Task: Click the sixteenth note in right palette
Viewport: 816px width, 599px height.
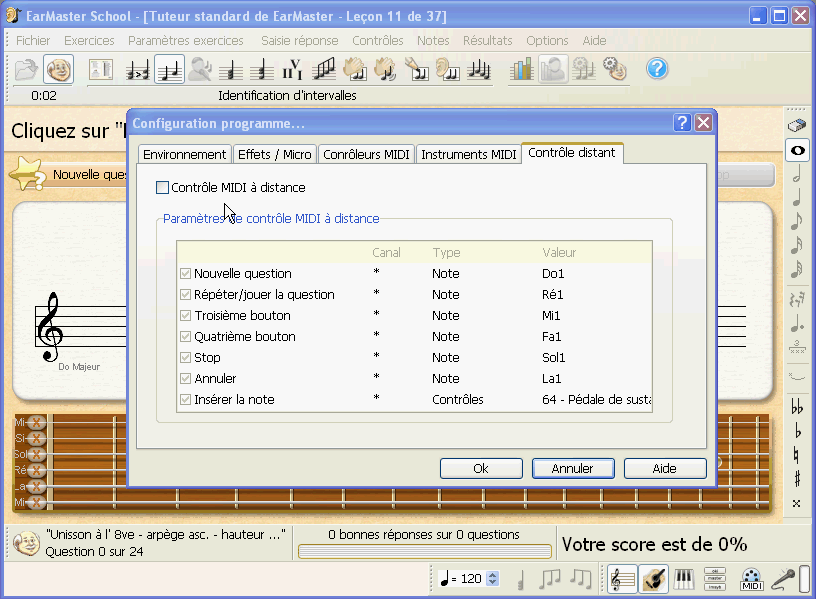Action: pos(797,244)
